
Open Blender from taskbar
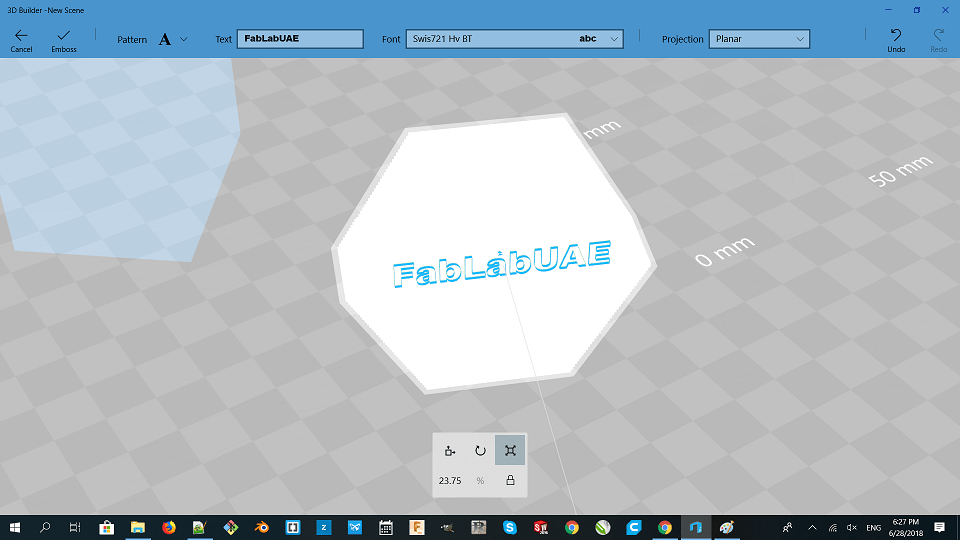[x=261, y=527]
